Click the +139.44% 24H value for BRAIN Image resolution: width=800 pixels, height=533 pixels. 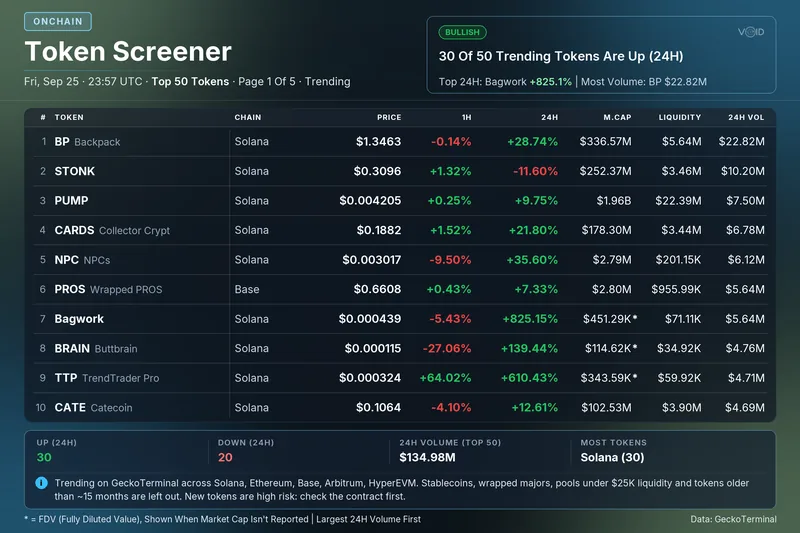pos(529,349)
